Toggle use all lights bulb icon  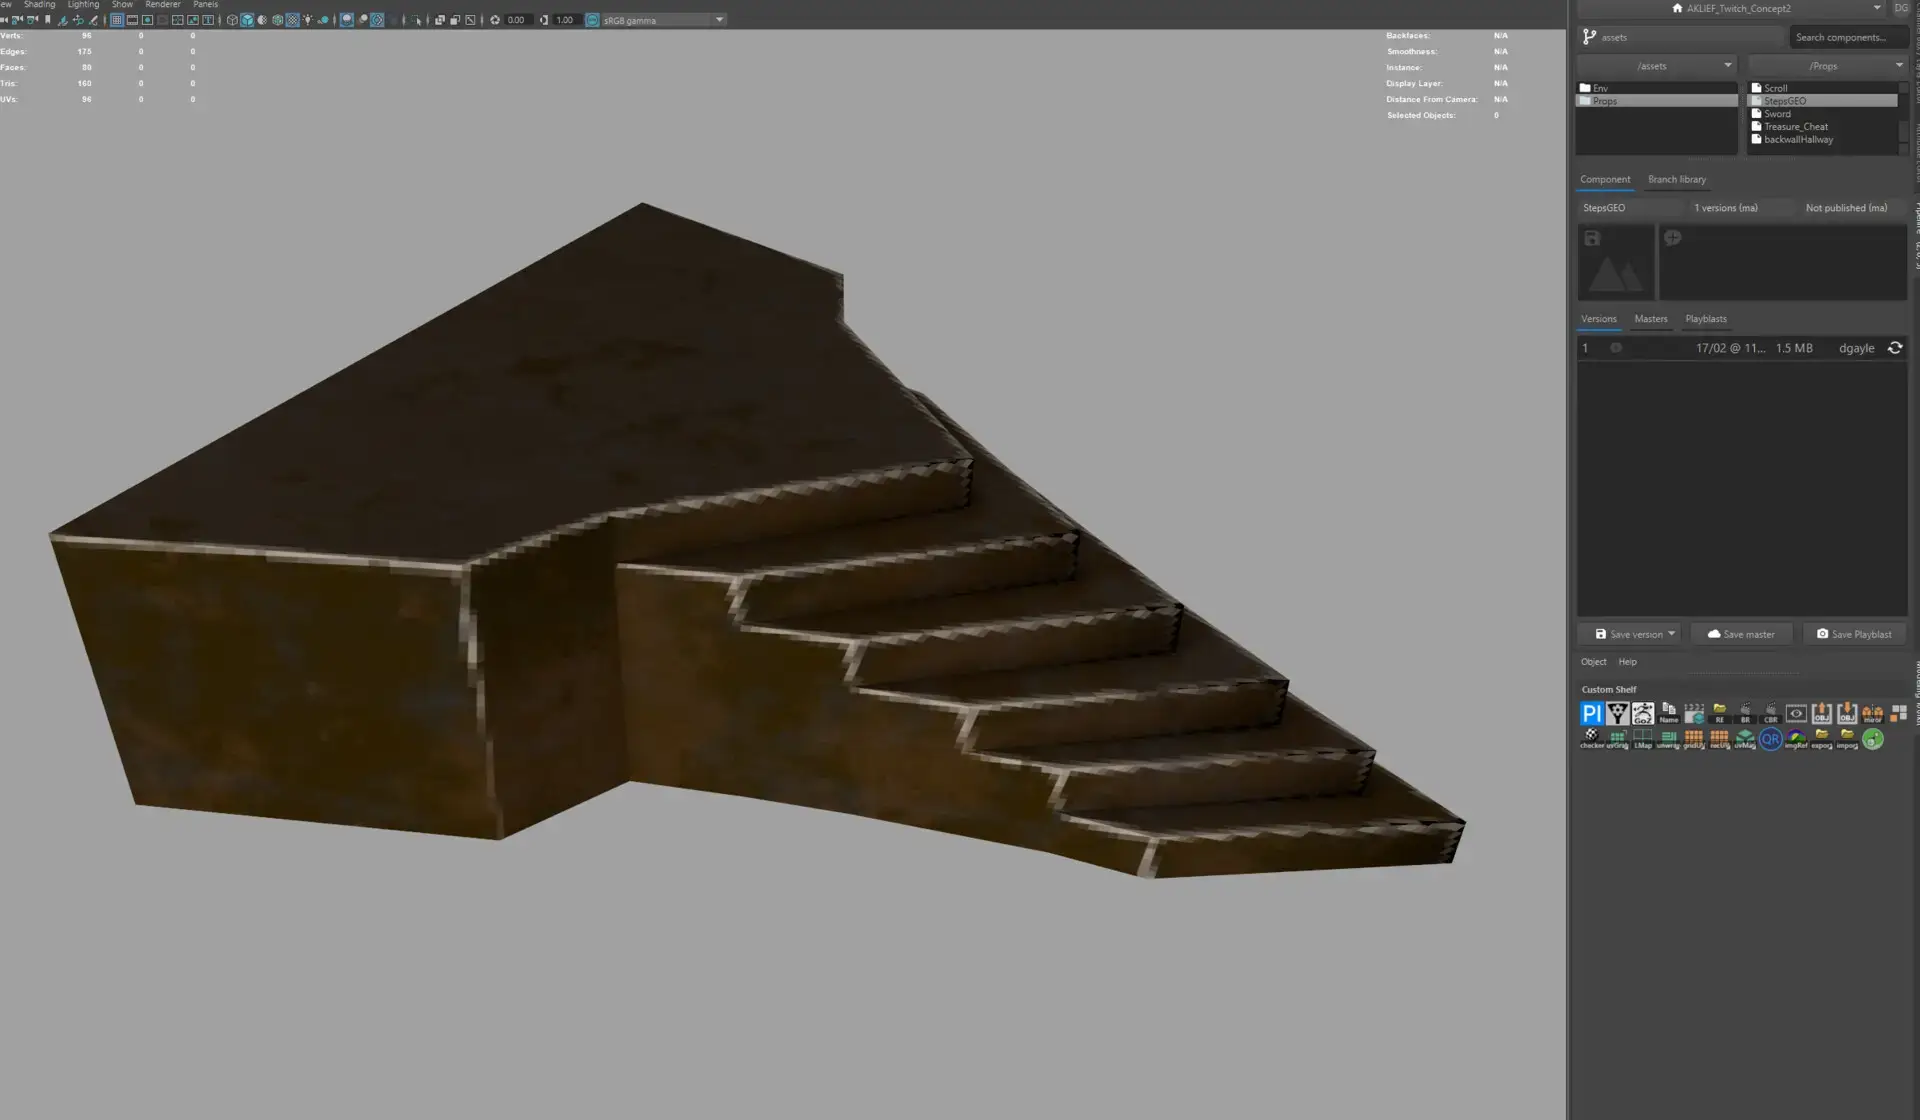tap(308, 20)
